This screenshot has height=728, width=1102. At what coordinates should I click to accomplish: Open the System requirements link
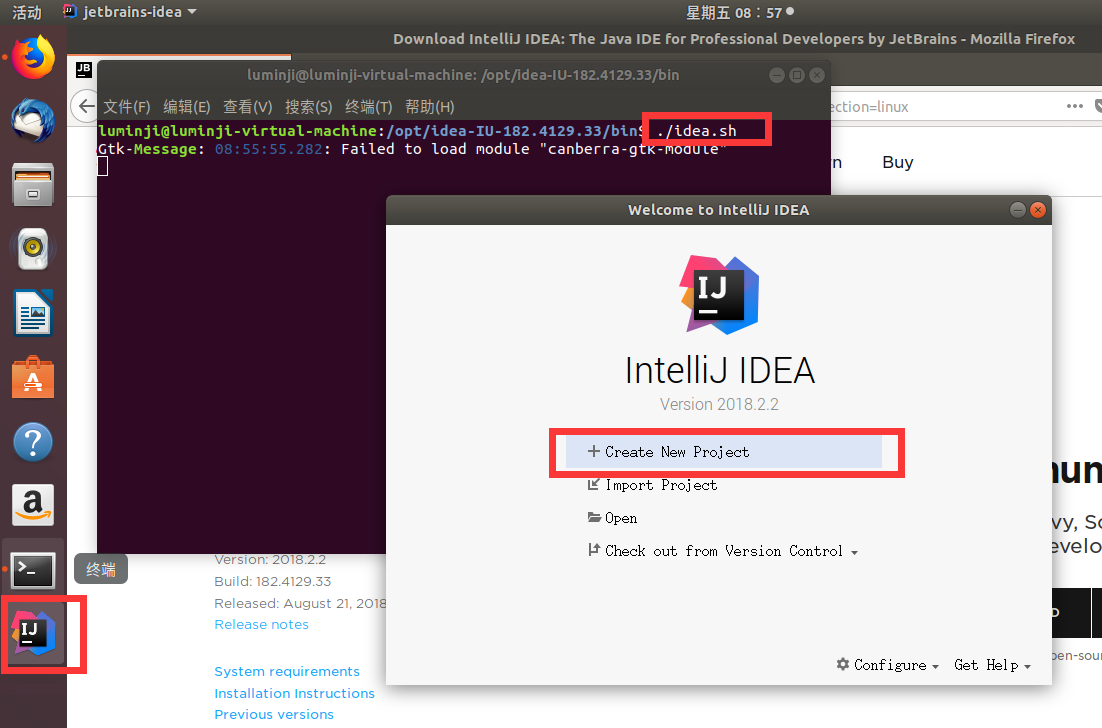(287, 671)
